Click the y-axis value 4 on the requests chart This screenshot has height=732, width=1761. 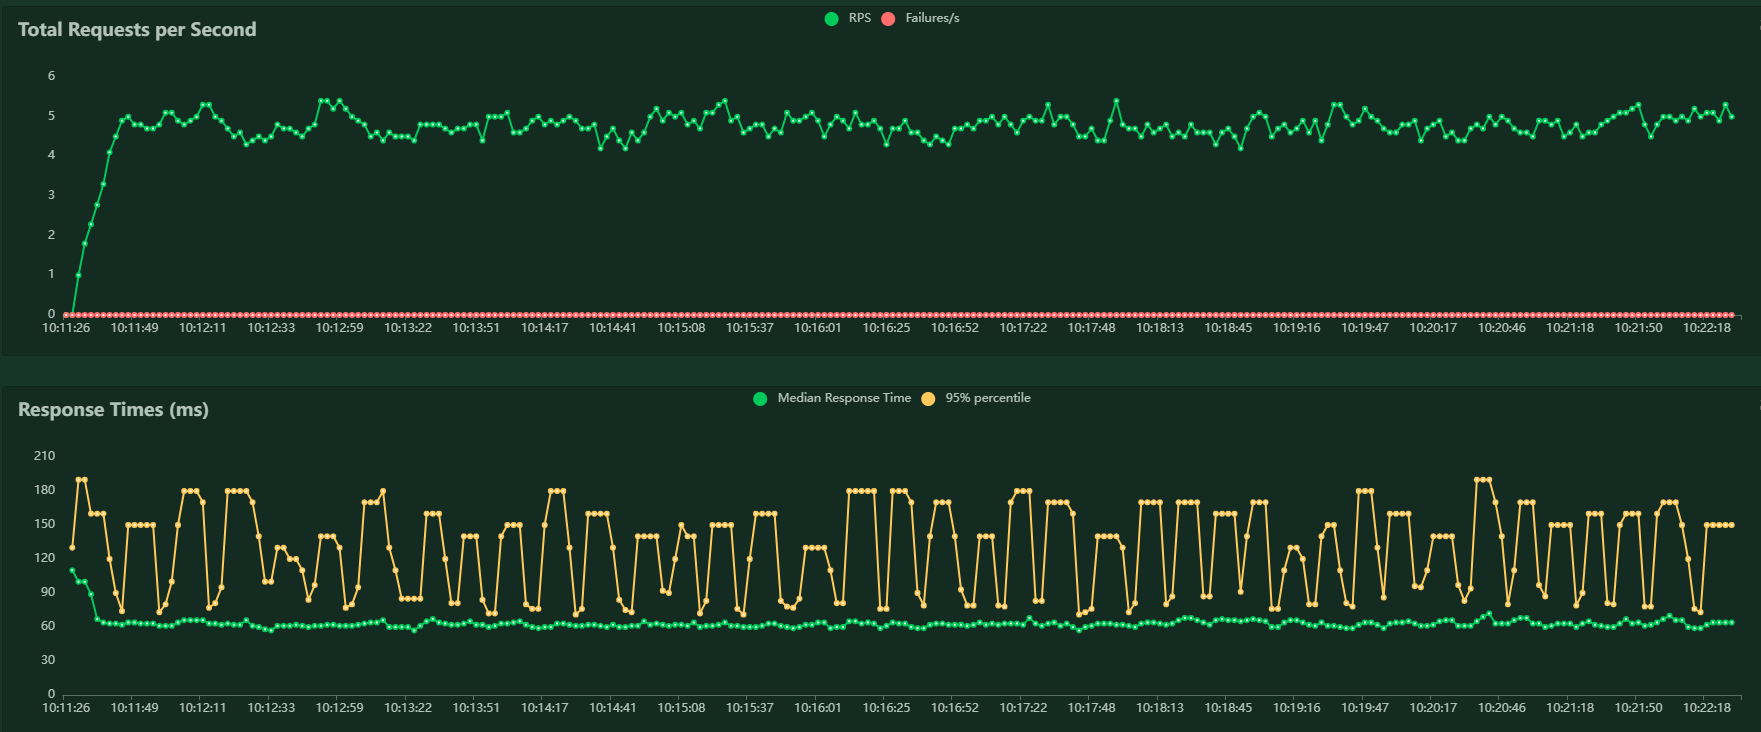[x=52, y=155]
